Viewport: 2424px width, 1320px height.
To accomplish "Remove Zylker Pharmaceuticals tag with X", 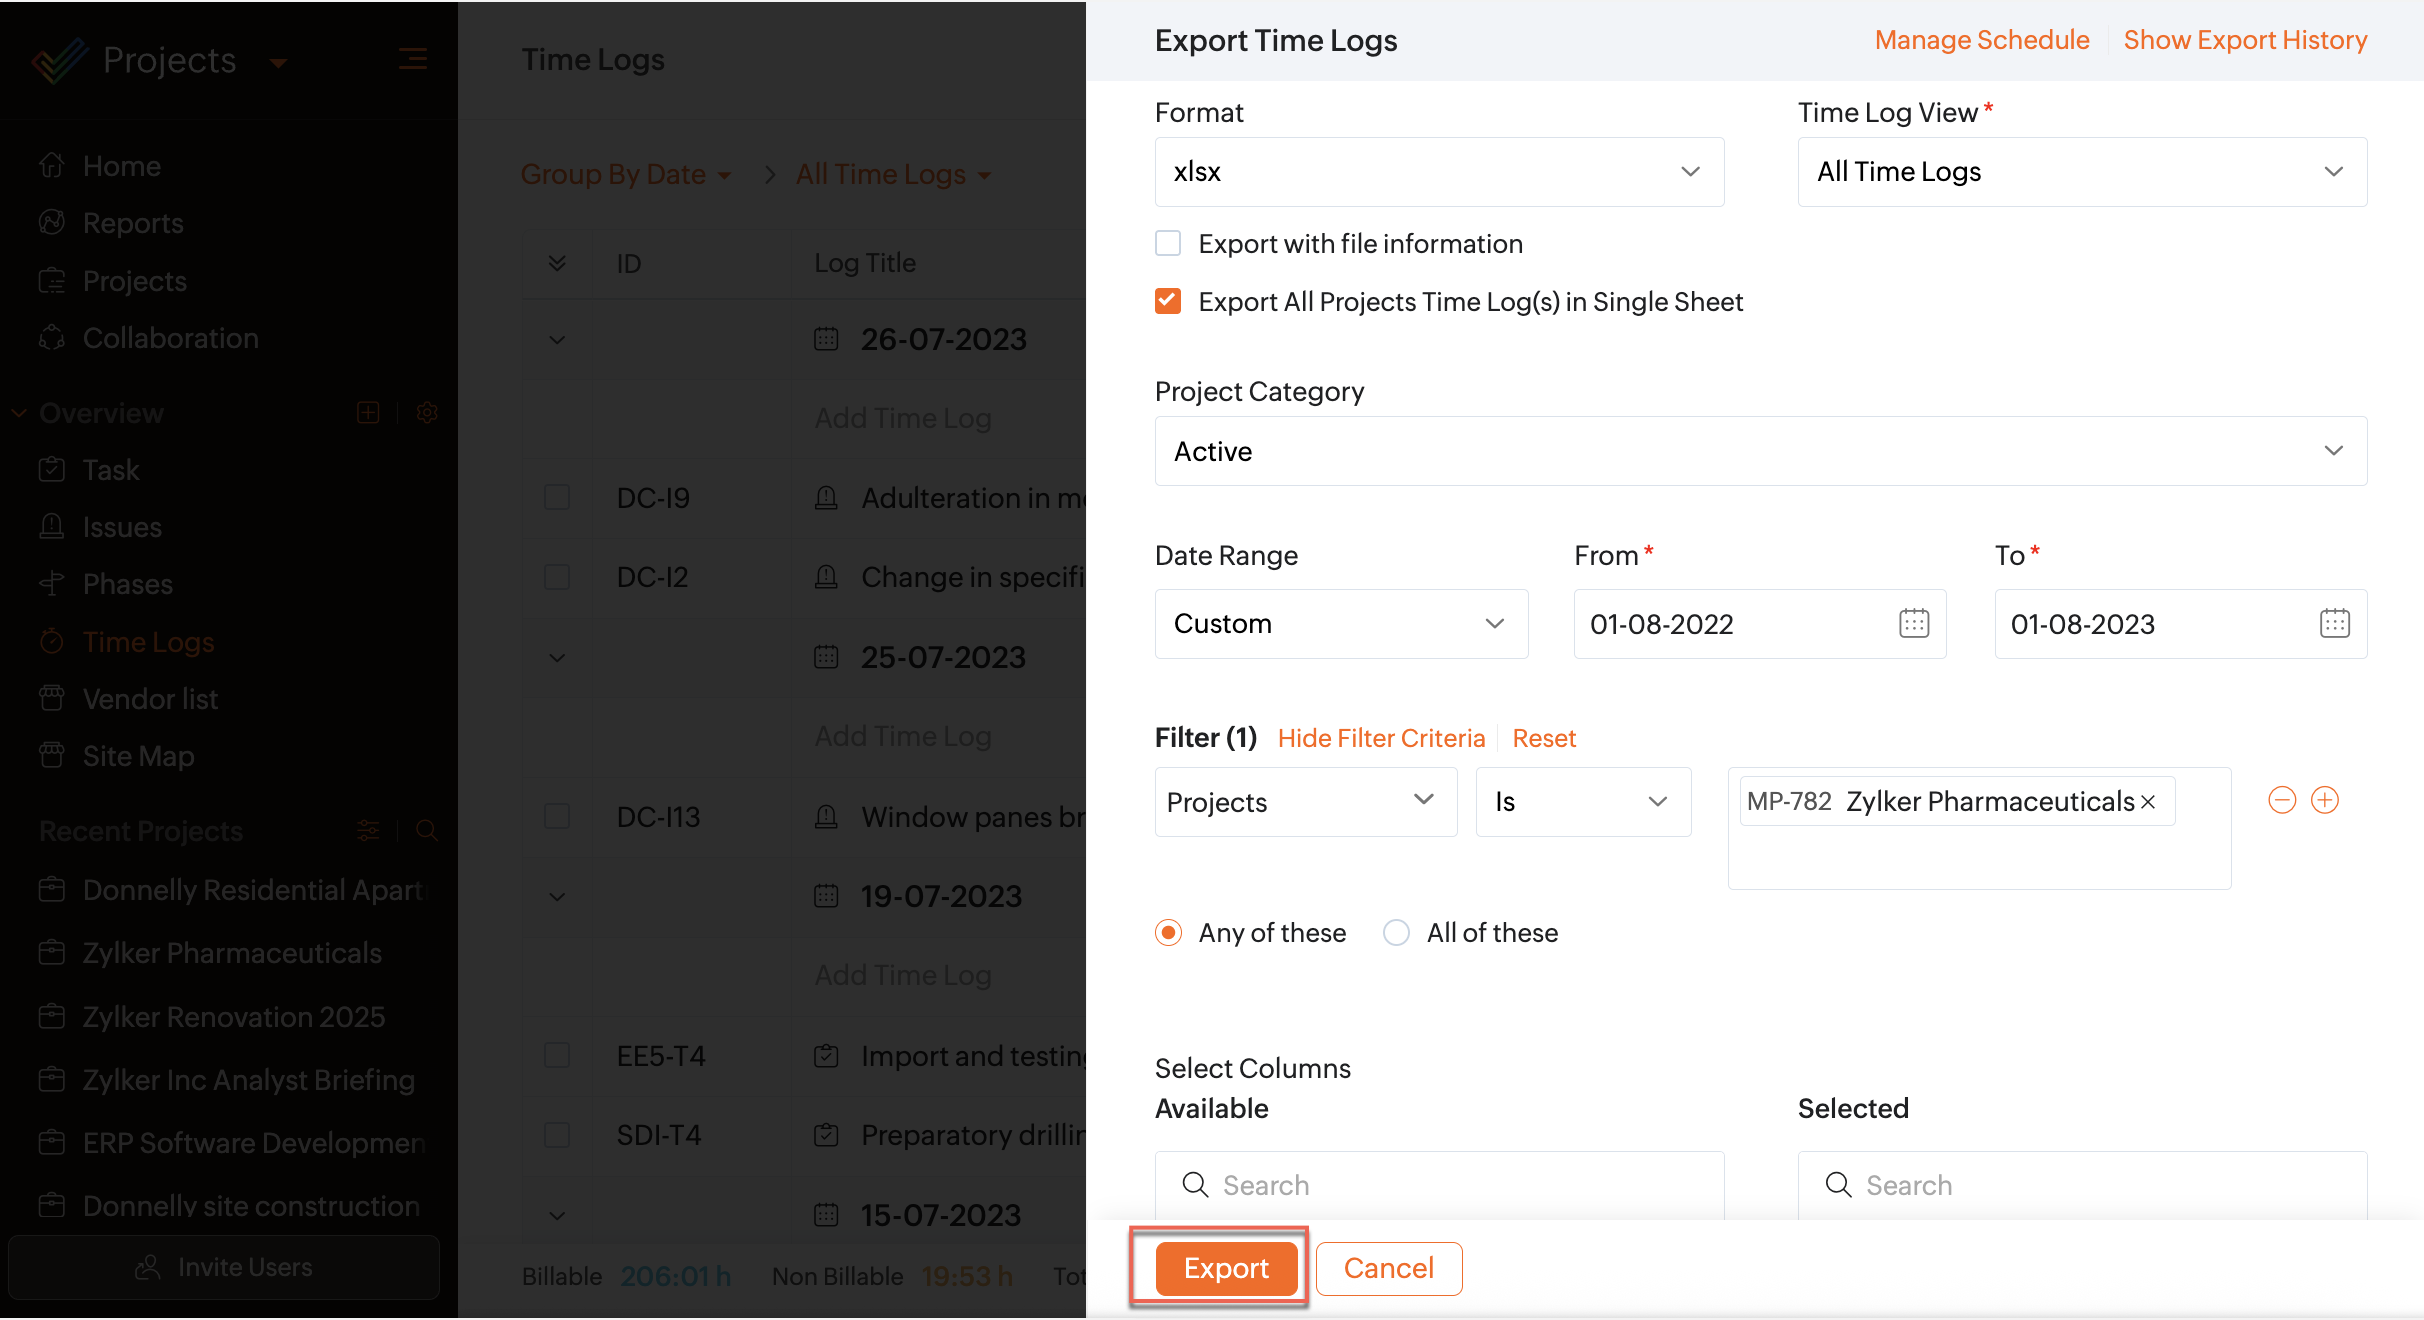I will pyautogui.click(x=2148, y=802).
